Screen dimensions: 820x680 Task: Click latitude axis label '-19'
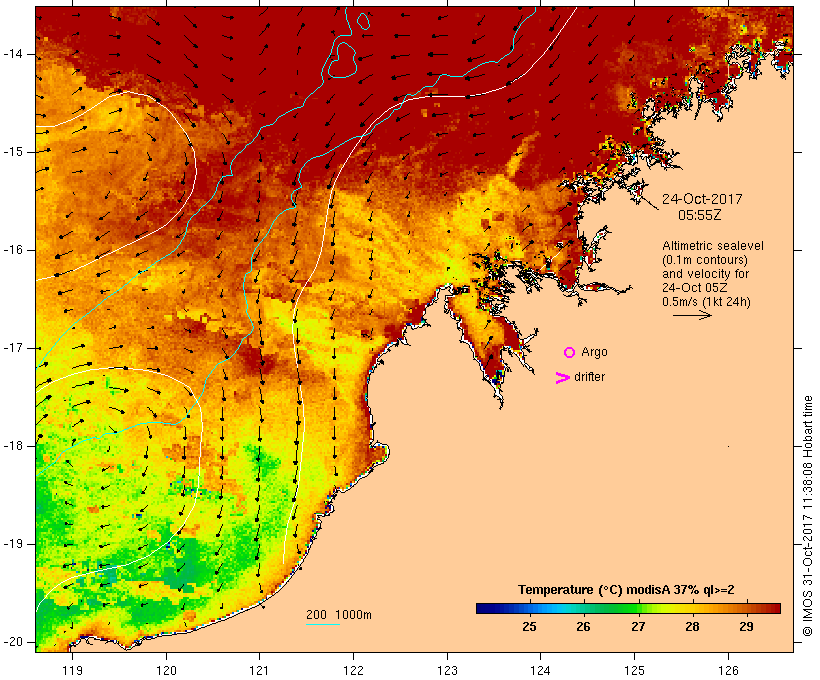[x=13, y=544]
